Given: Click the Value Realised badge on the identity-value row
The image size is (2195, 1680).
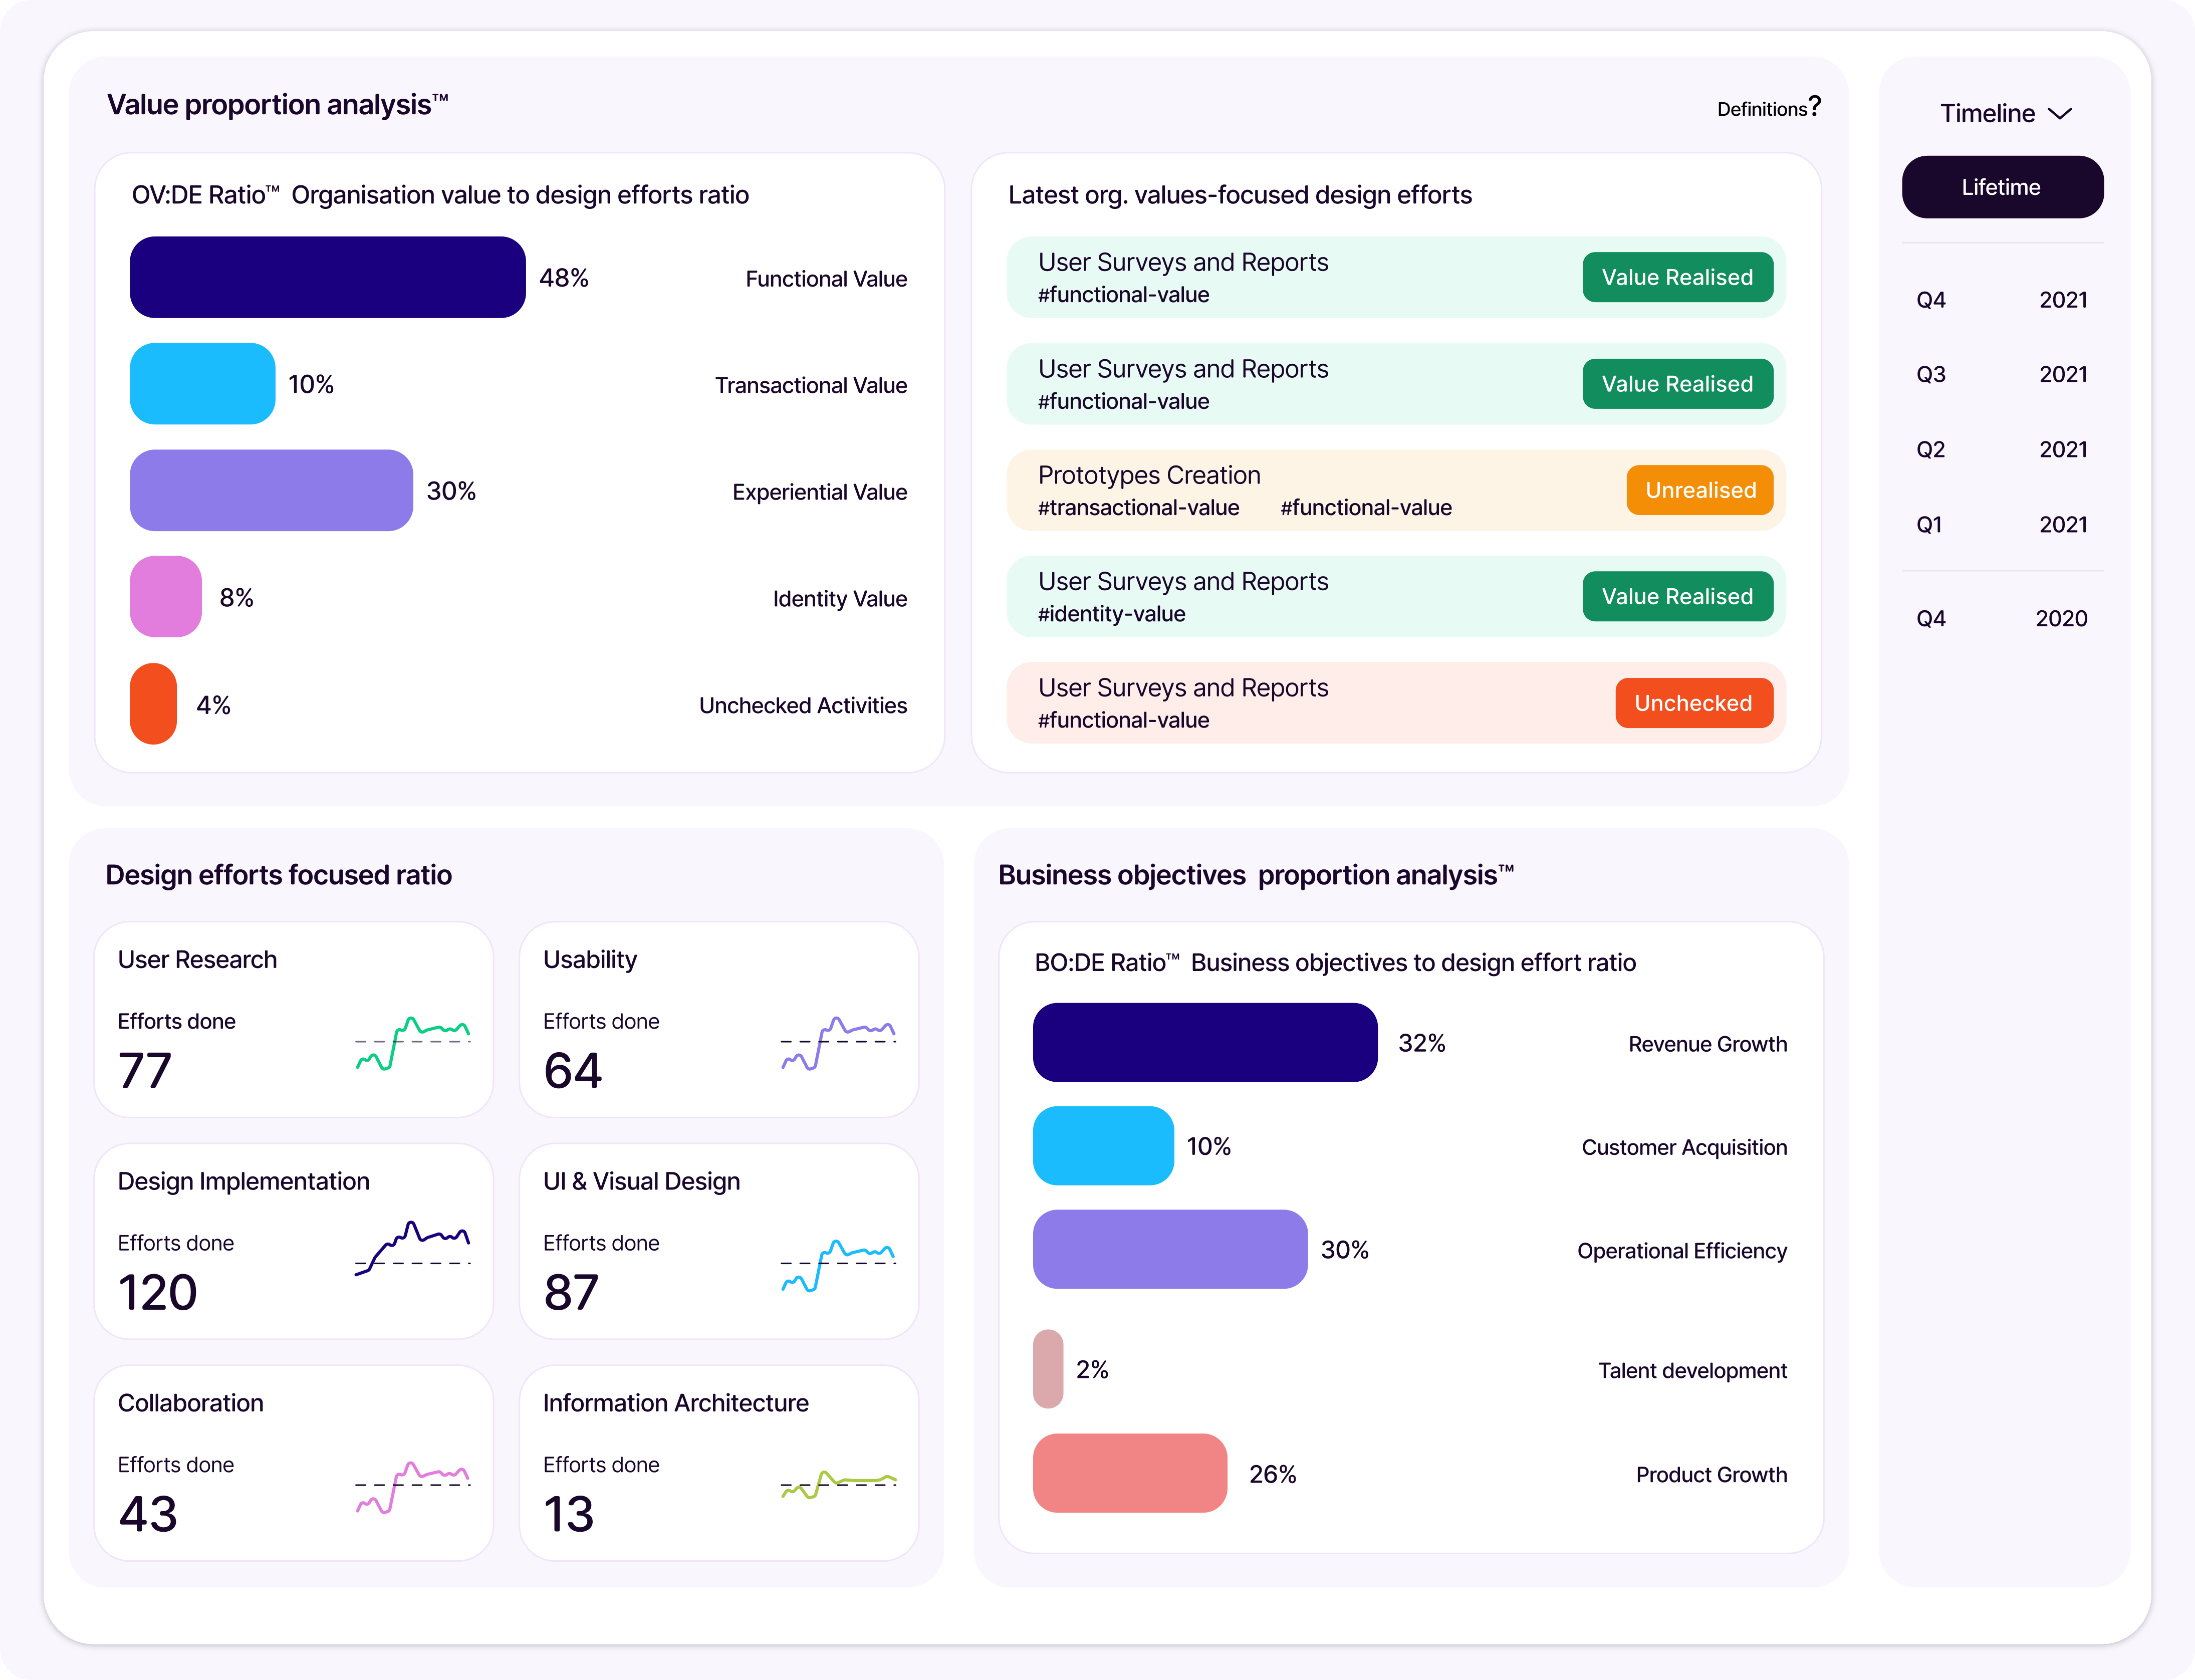Looking at the screenshot, I should tap(1677, 597).
